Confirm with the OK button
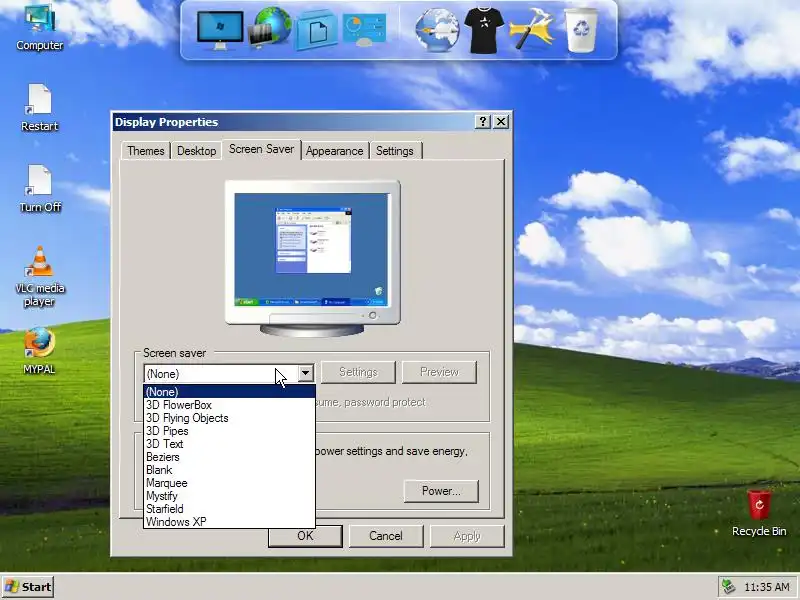 305,536
